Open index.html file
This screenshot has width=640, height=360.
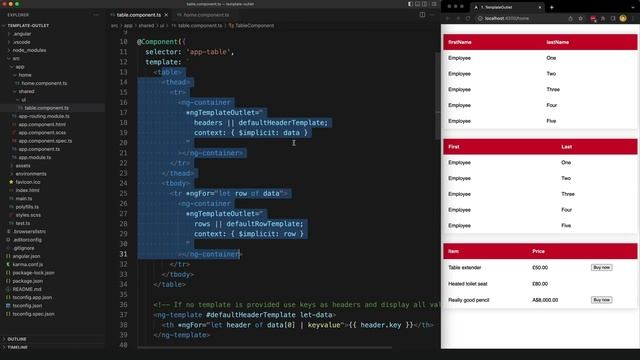[27, 190]
